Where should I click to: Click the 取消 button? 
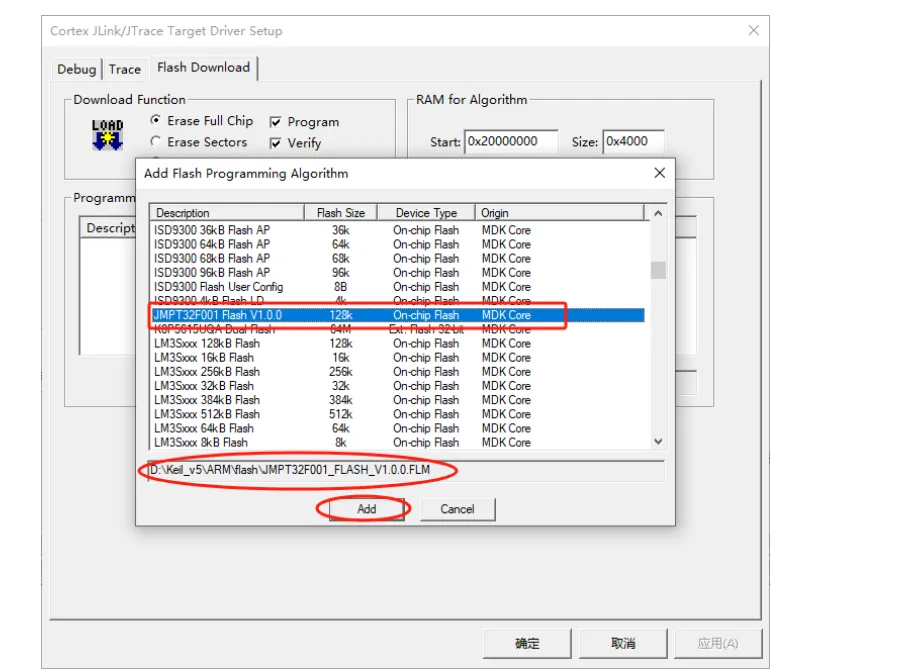click(x=623, y=643)
